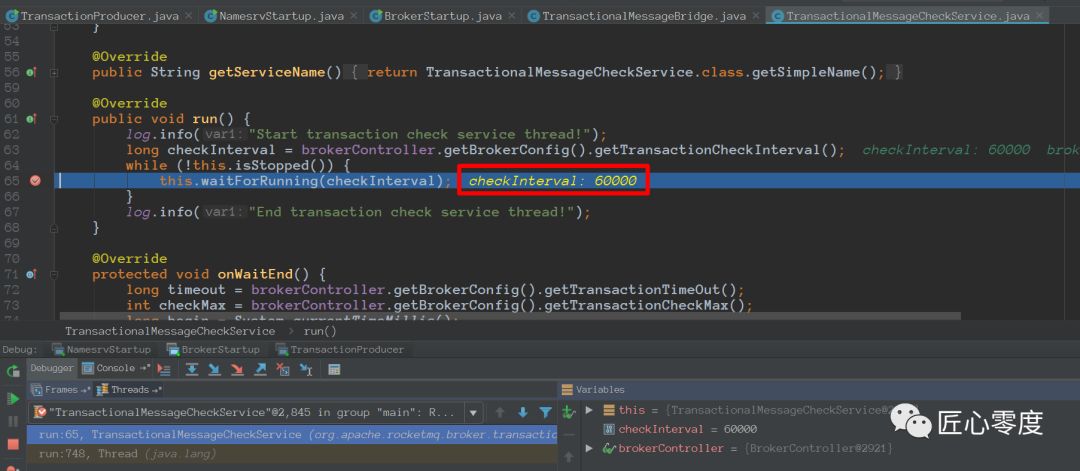
Task: Click the frames filter funnel icon
Action: pyautogui.click(x=546, y=412)
